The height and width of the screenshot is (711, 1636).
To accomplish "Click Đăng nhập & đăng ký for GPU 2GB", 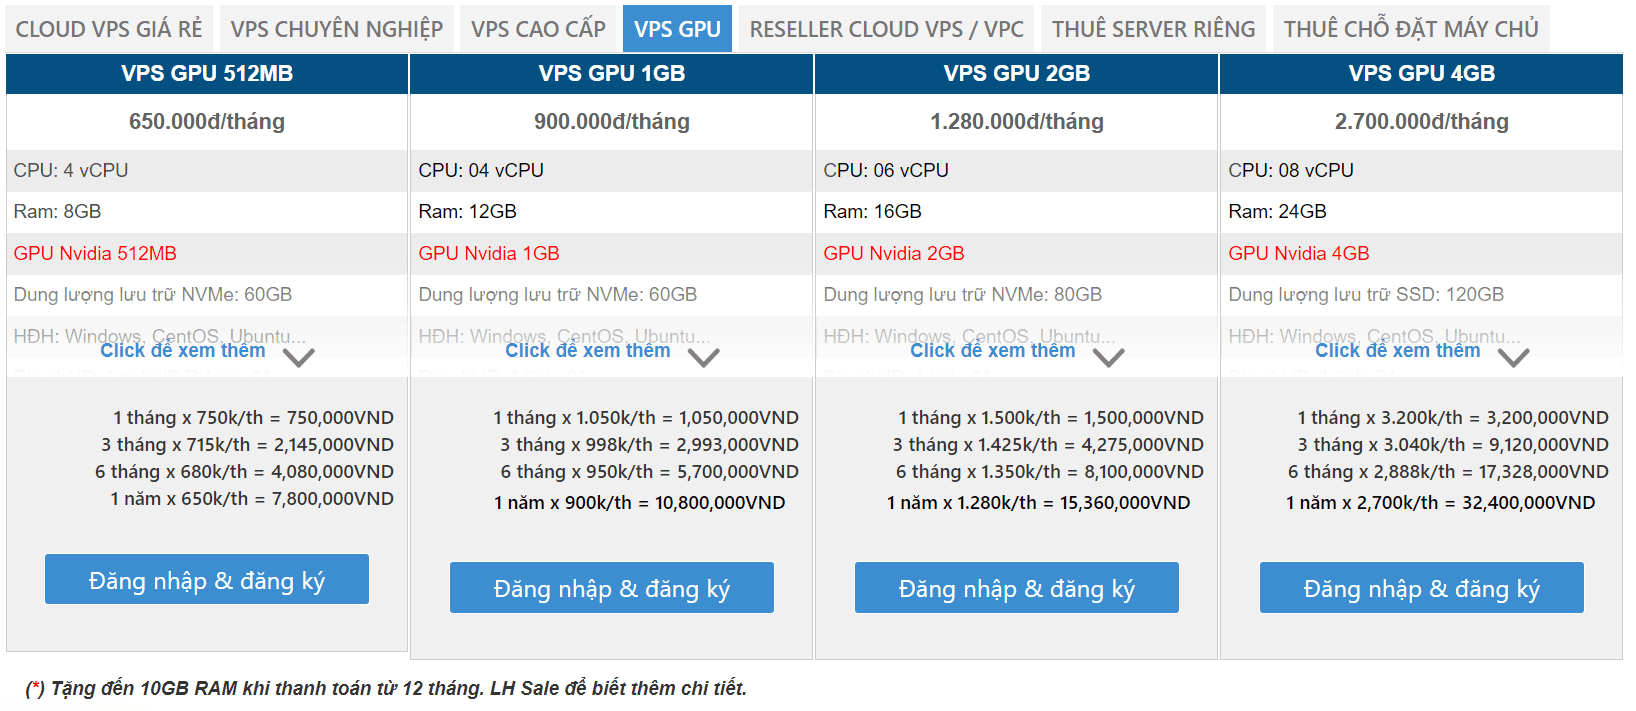I will click(x=1017, y=587).
